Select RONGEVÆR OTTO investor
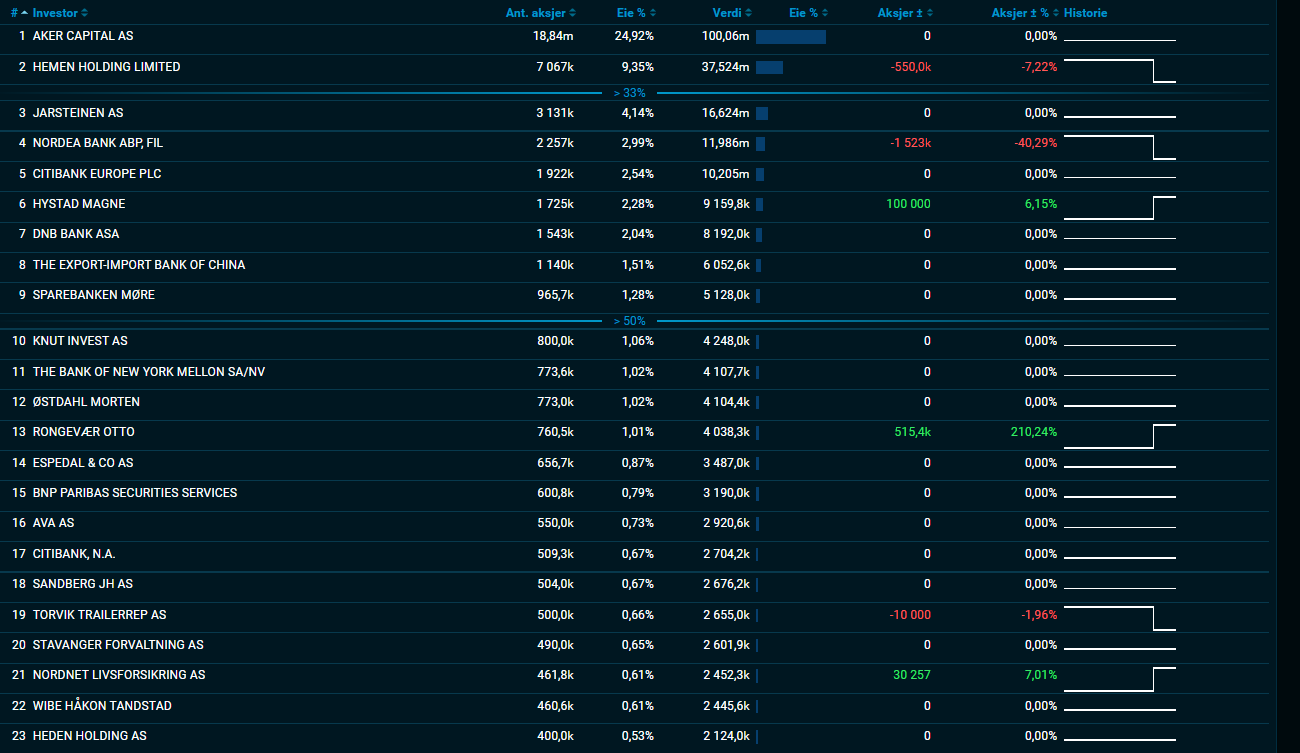Viewport: 1300px width, 753px height. tap(84, 432)
